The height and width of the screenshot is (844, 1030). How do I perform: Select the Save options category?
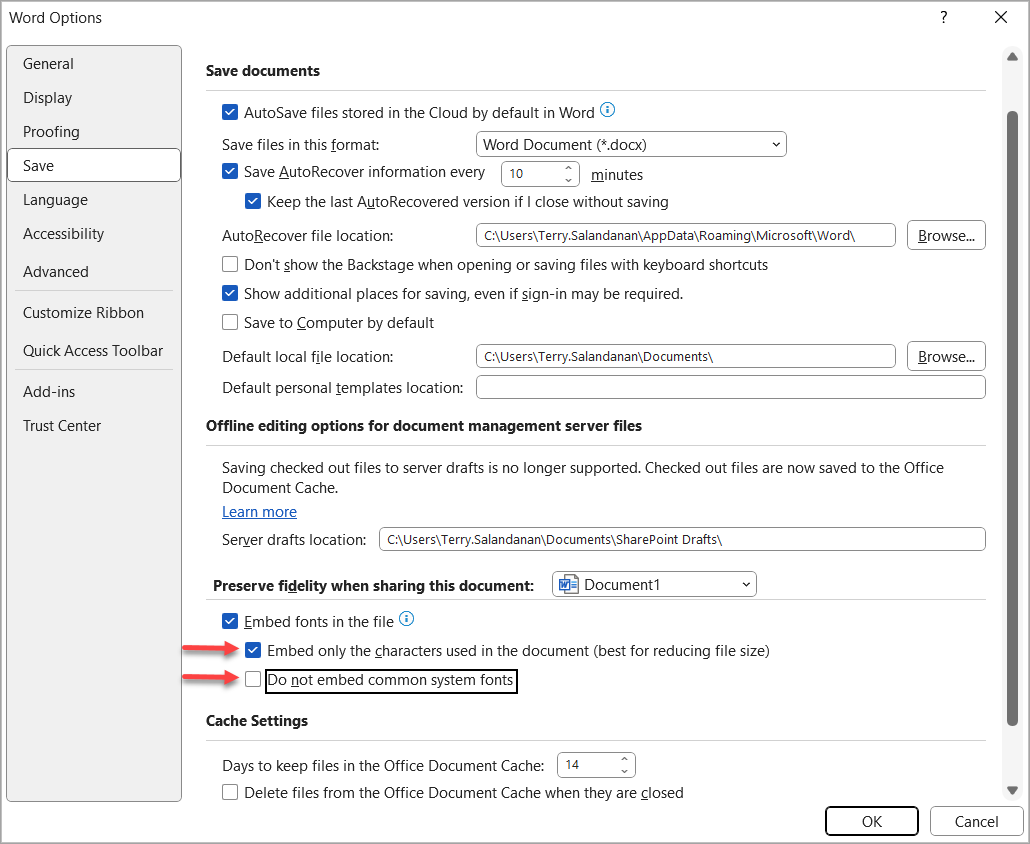click(94, 166)
